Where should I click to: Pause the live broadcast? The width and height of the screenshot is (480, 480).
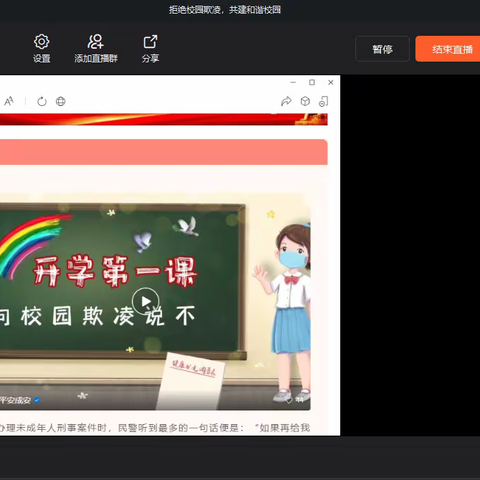click(382, 49)
